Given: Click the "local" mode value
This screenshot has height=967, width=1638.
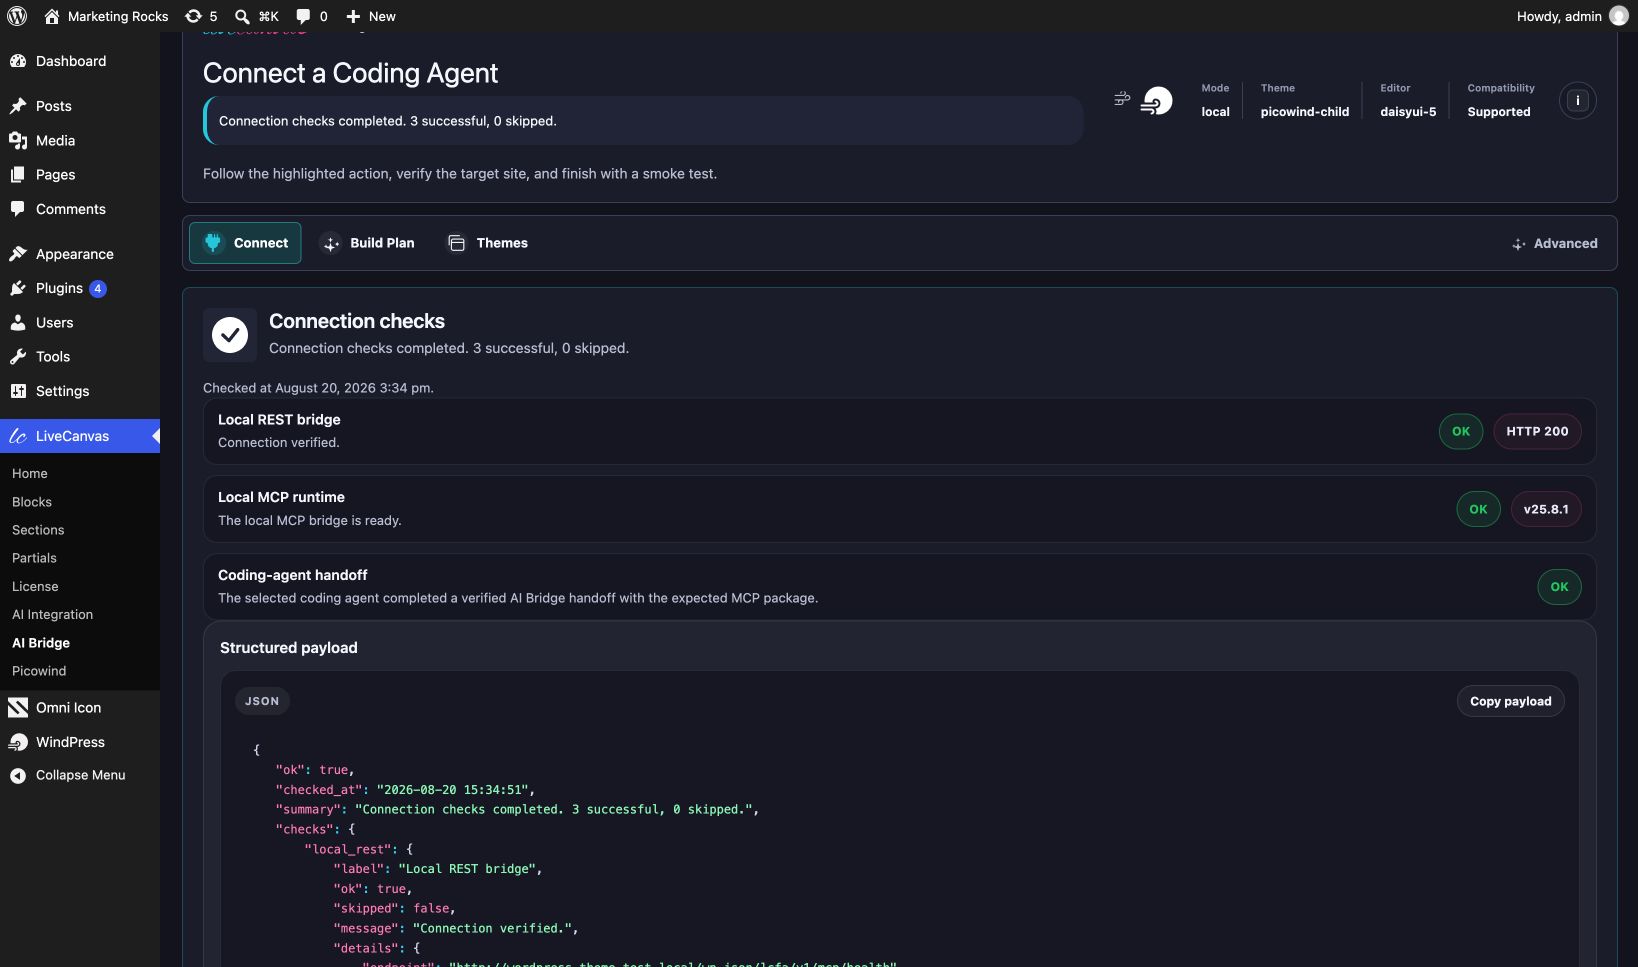Looking at the screenshot, I should [x=1215, y=112].
